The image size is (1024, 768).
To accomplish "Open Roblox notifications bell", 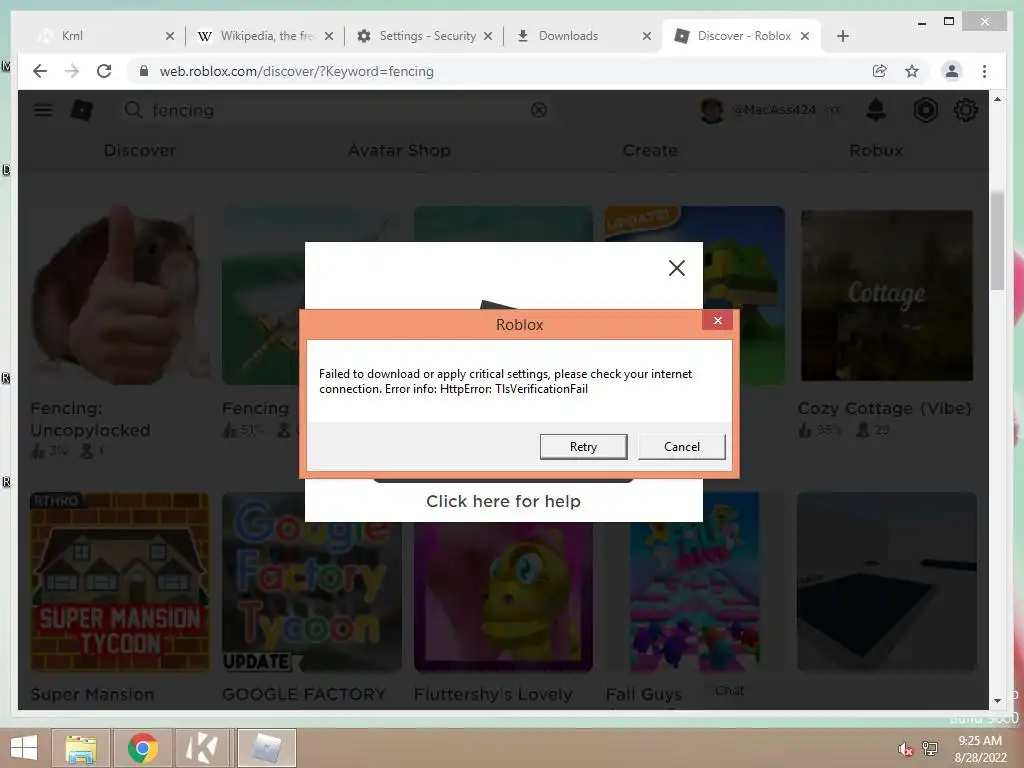I will point(876,110).
